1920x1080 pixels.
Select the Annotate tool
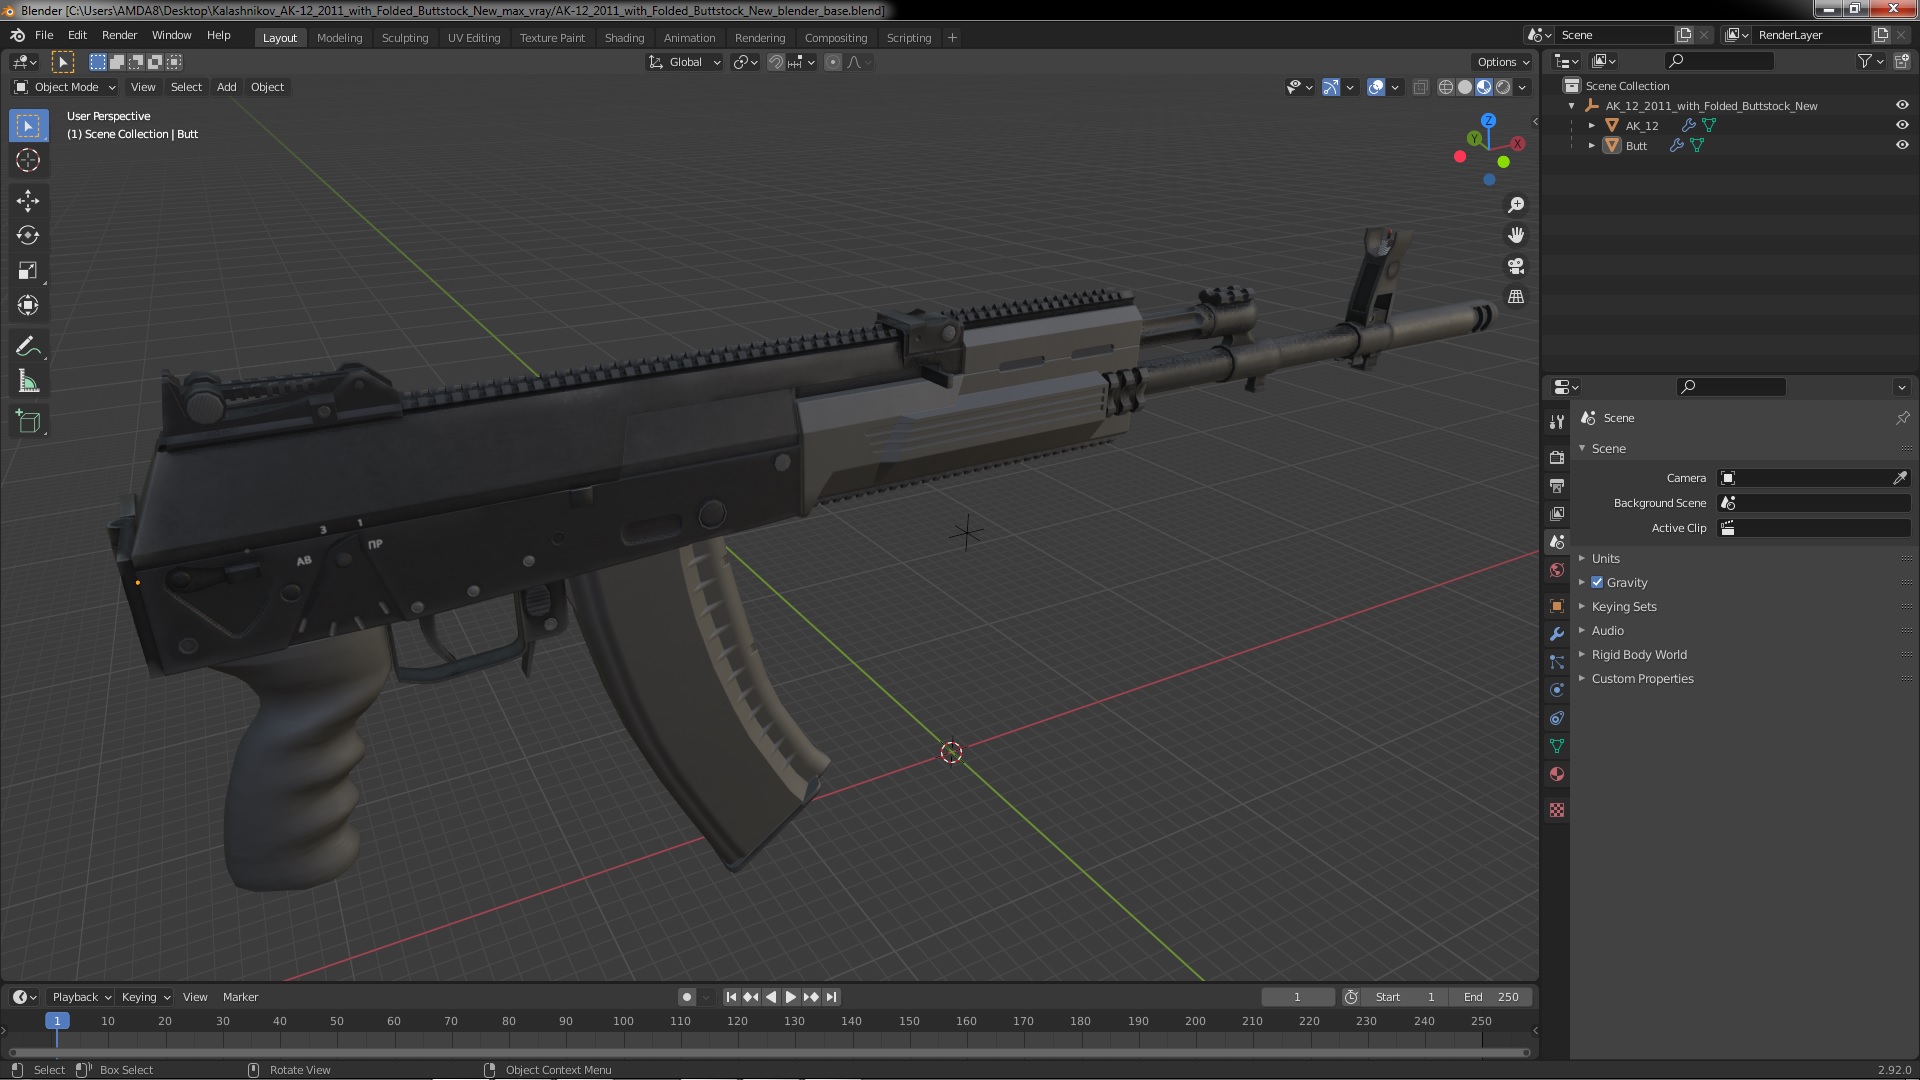(28, 347)
